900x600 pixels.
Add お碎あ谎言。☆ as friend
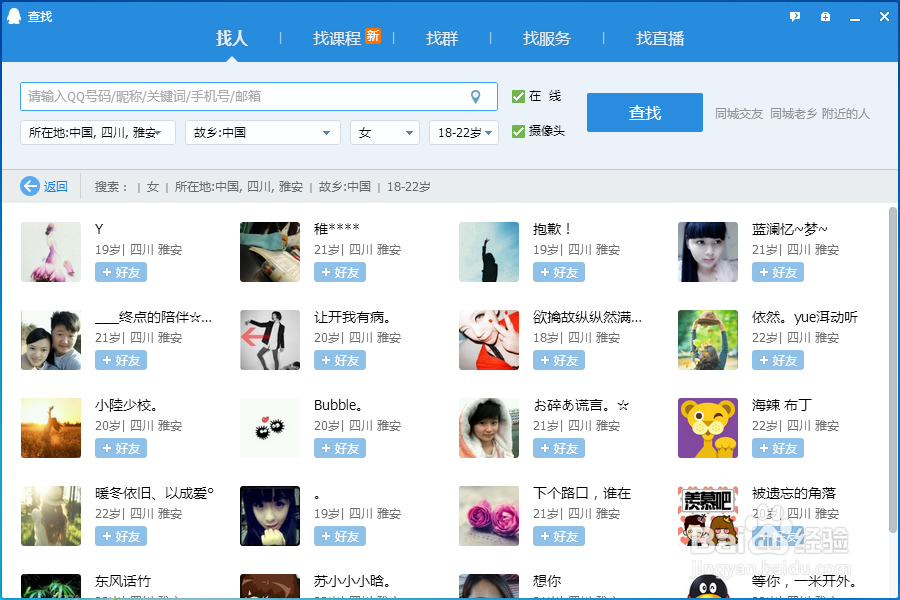pyautogui.click(x=559, y=448)
